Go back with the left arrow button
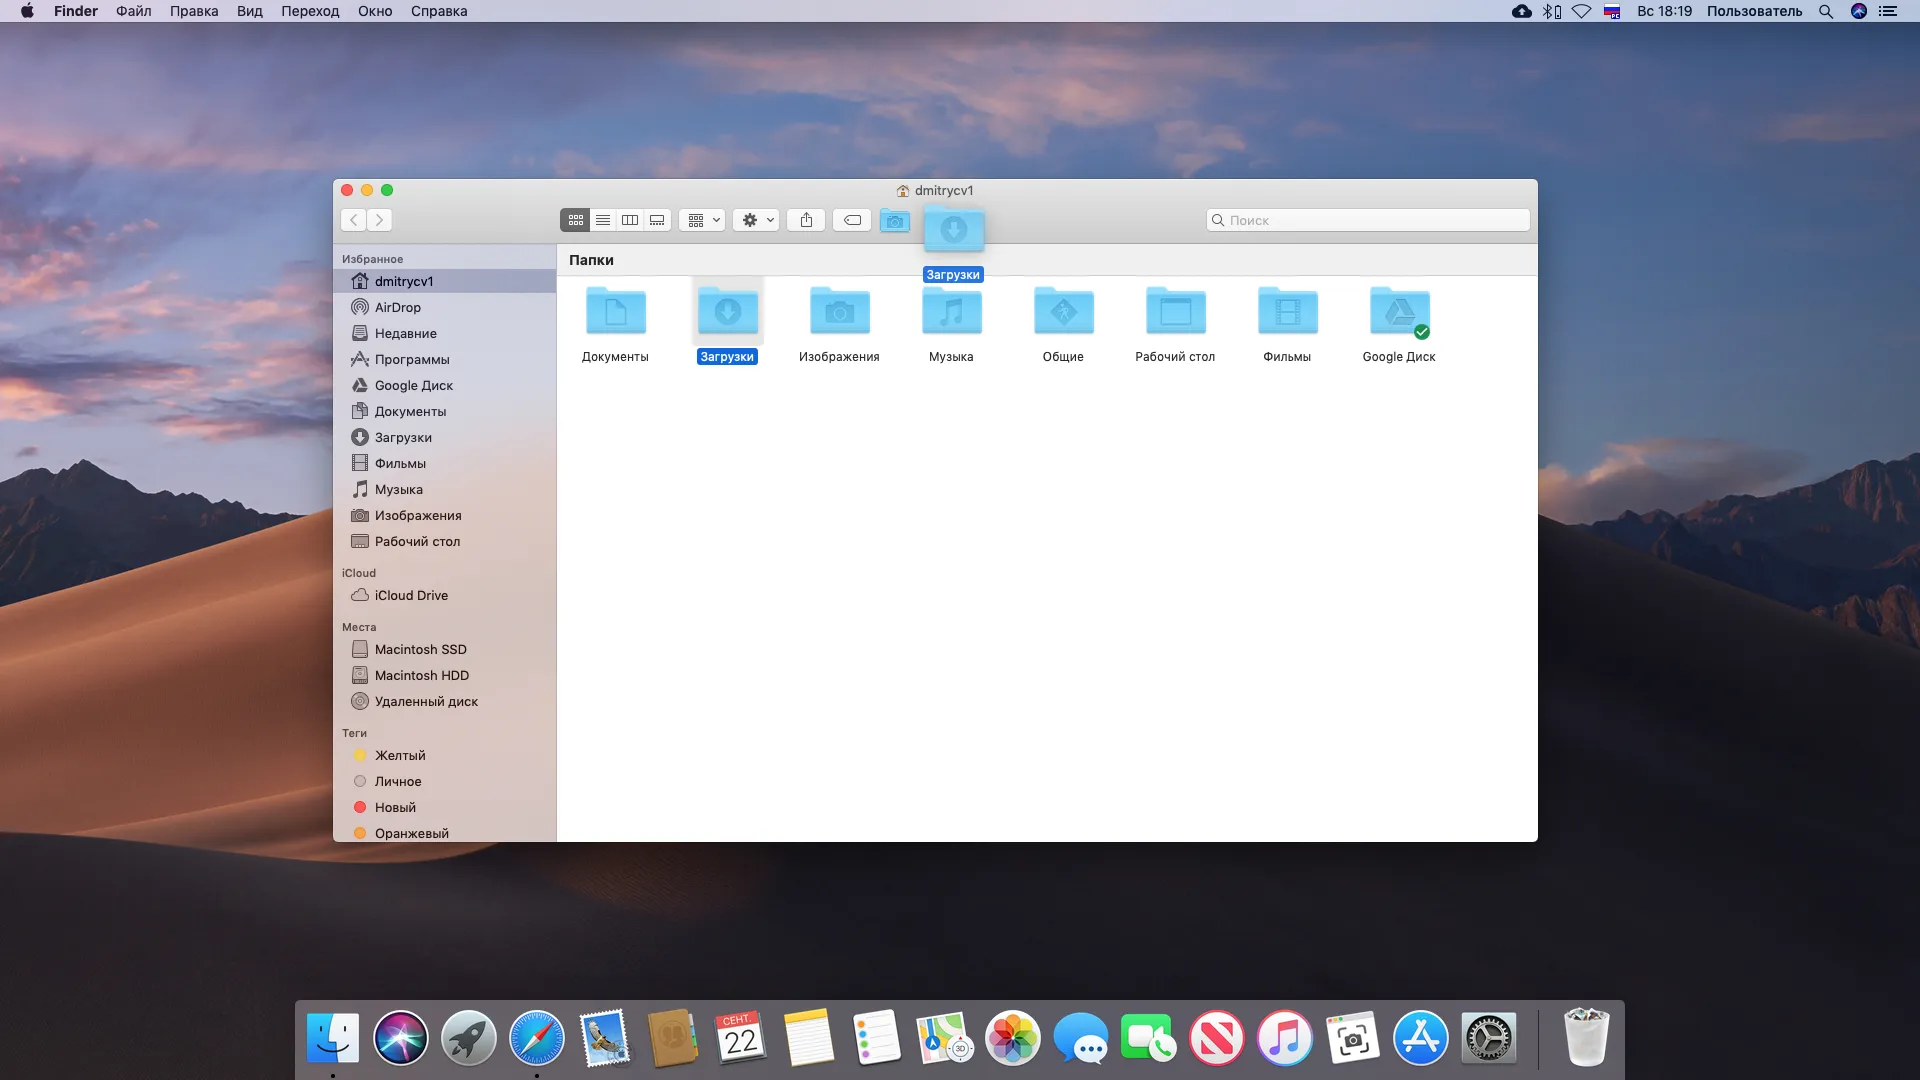The width and height of the screenshot is (1920, 1080). (x=353, y=220)
